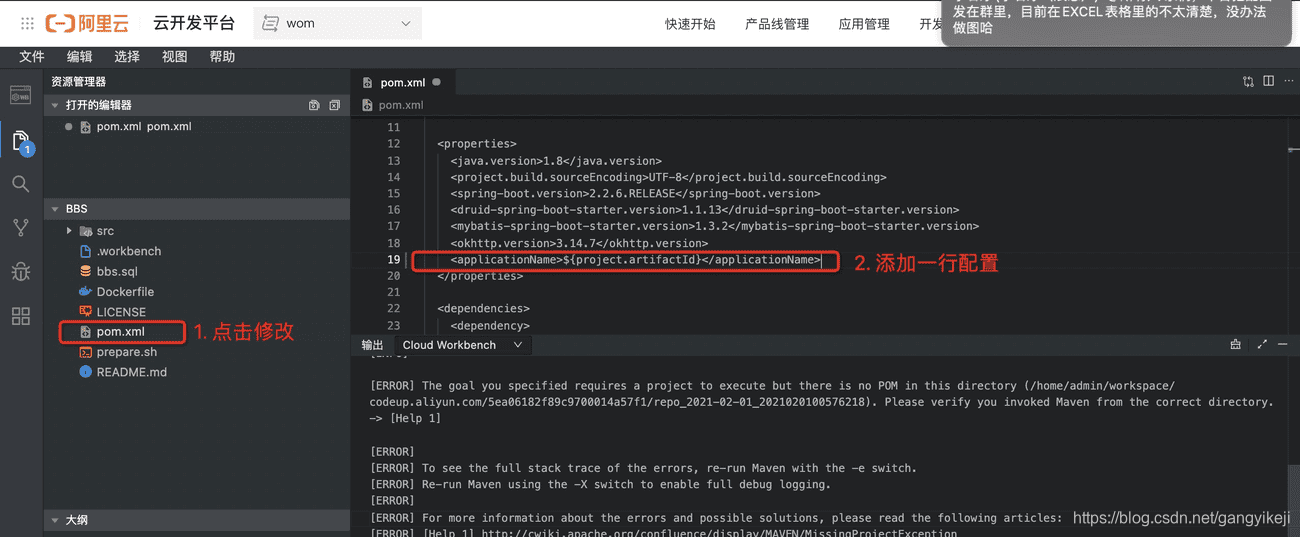Click the Close All Editors icon
This screenshot has width=1300, height=537.
click(334, 105)
